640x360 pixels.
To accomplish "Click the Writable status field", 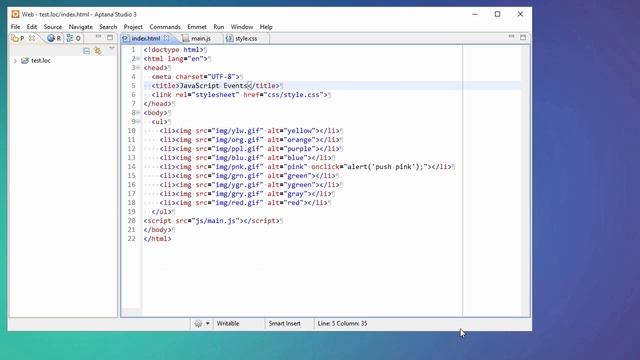I will pos(228,324).
